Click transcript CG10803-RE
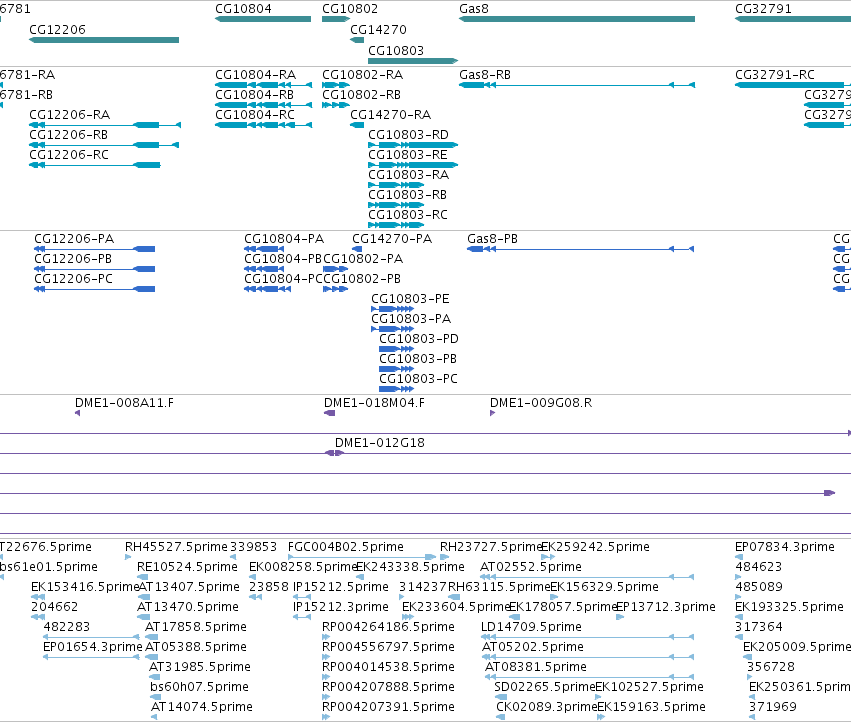This screenshot has width=851, height=722. [413, 165]
